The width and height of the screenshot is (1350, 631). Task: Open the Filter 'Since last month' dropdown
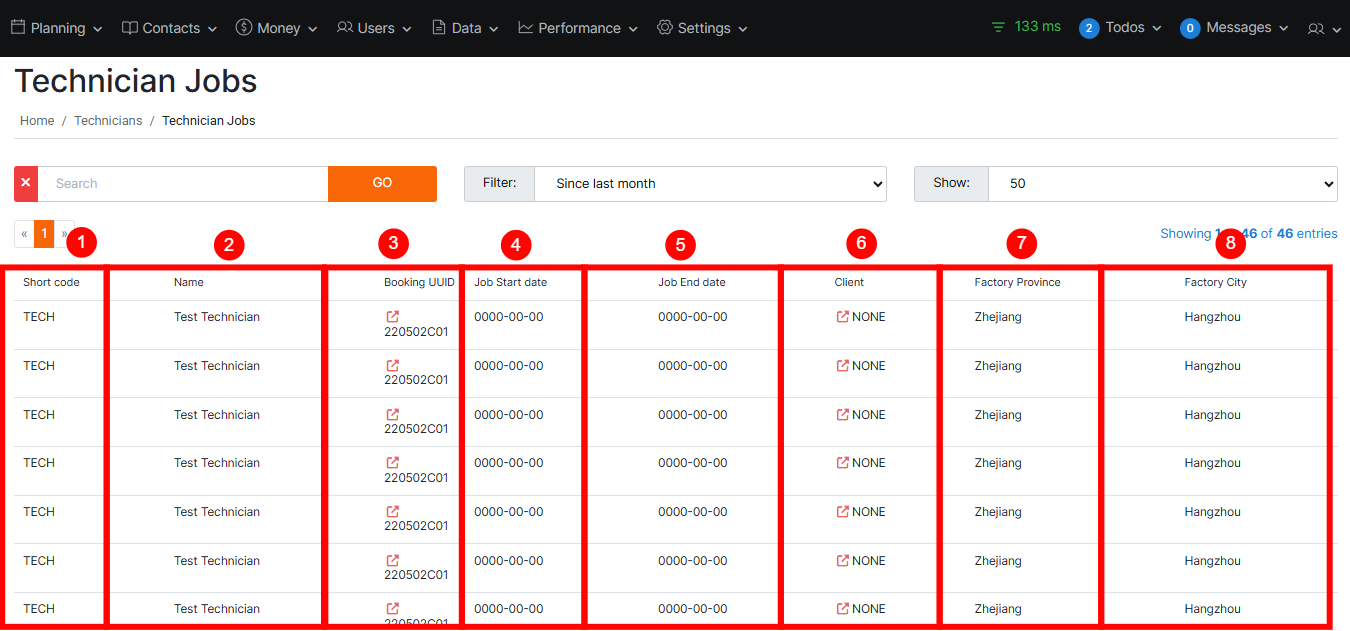pos(710,184)
